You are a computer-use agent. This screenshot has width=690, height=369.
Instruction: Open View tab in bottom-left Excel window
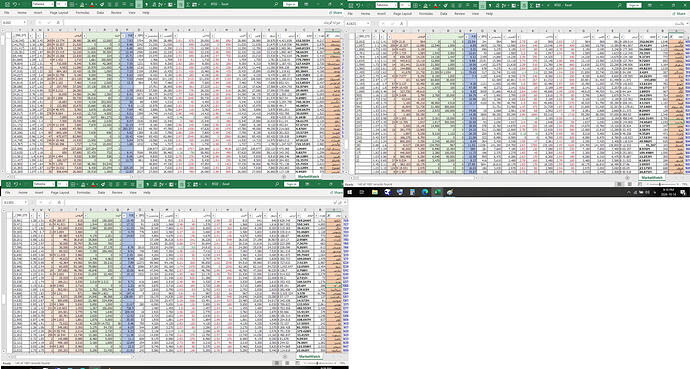133,193
